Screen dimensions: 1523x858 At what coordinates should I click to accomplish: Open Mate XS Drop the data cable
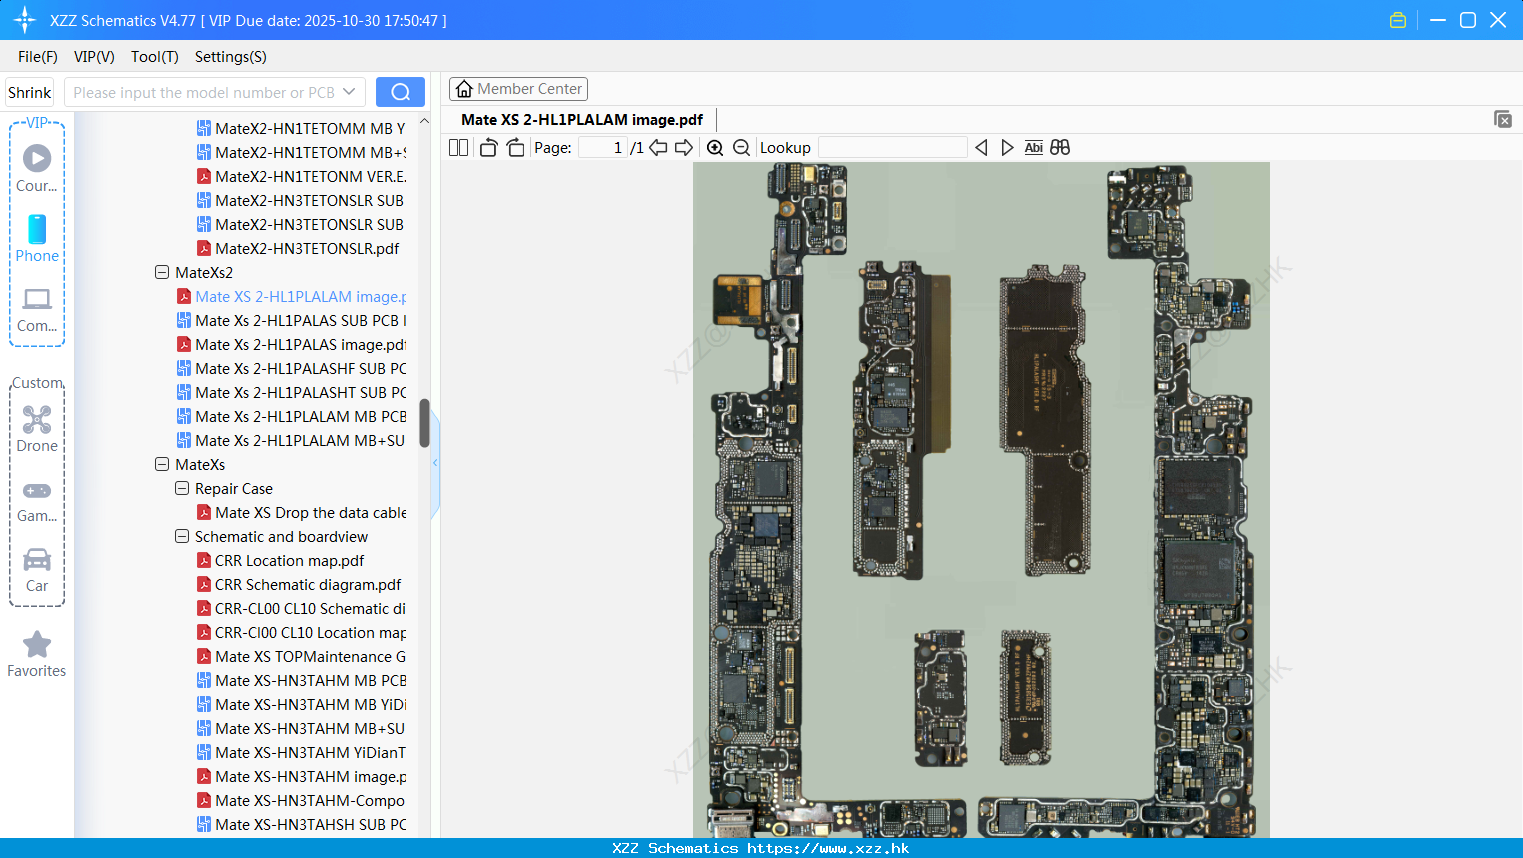click(x=301, y=512)
